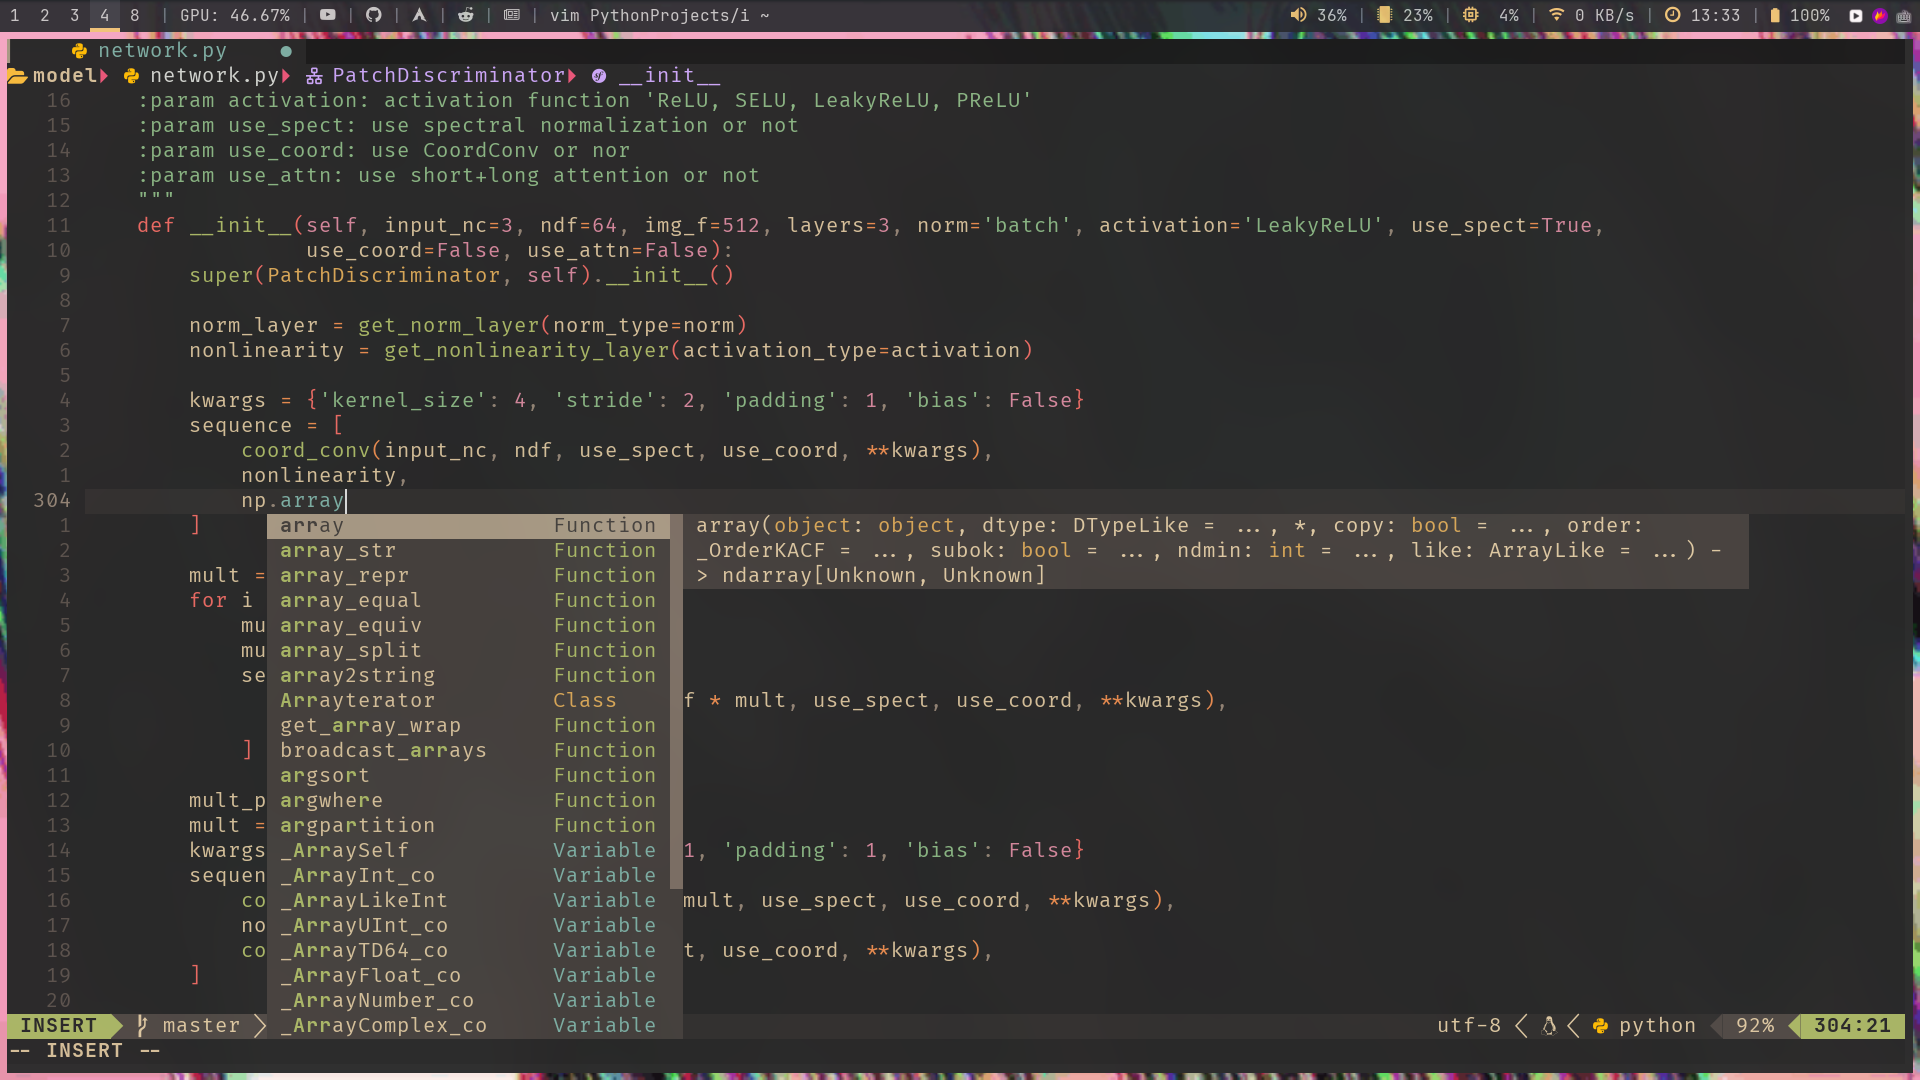Open the Reddit launcher icon
The width and height of the screenshot is (1920, 1080).
pos(465,15)
